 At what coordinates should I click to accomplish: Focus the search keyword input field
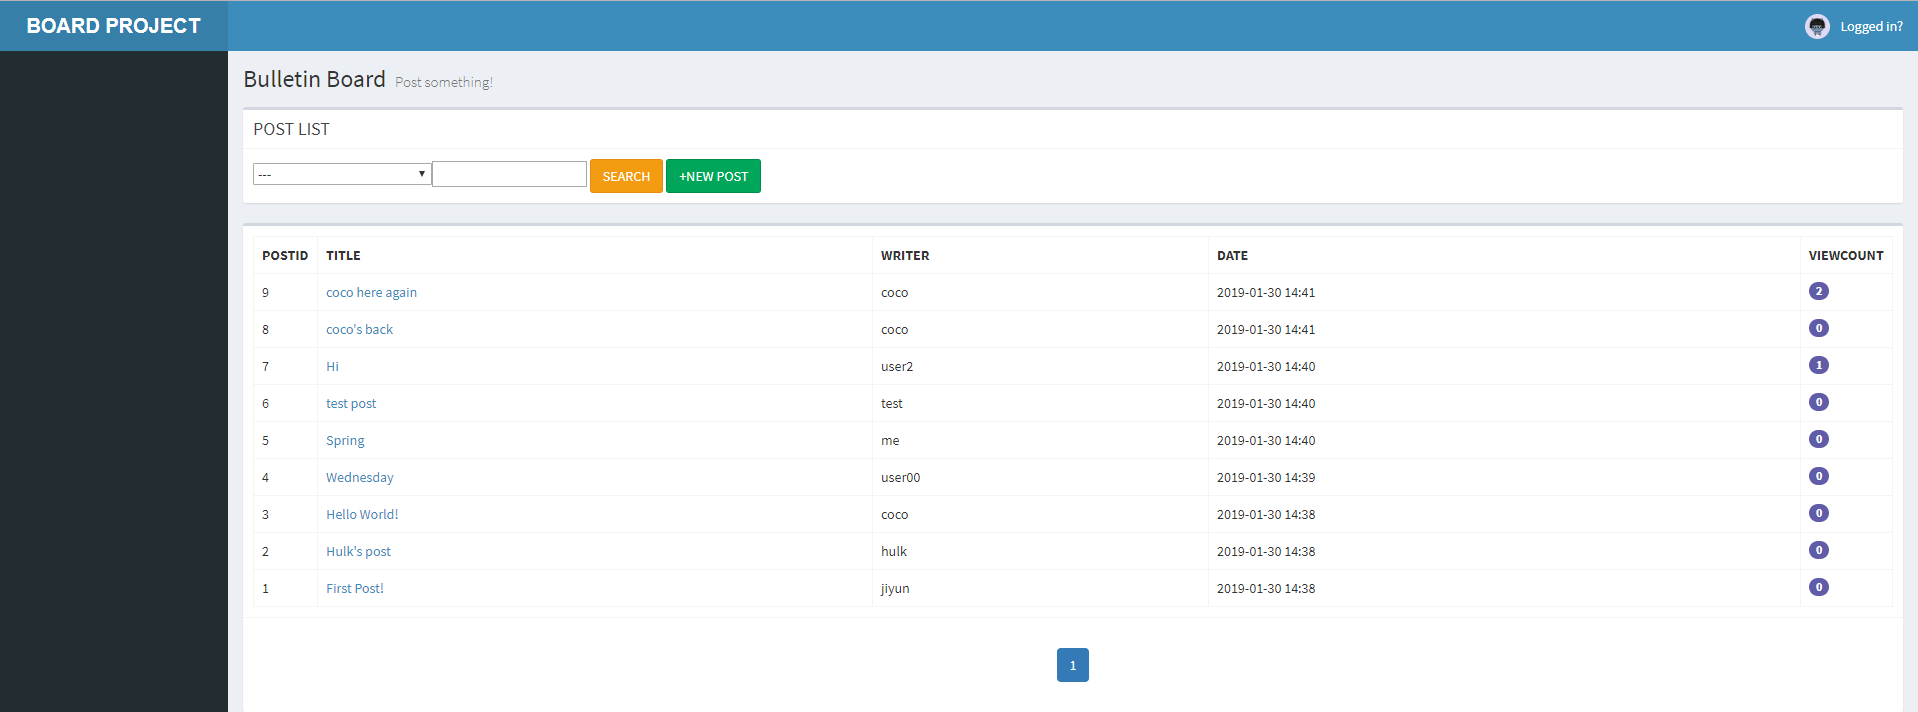coord(509,174)
